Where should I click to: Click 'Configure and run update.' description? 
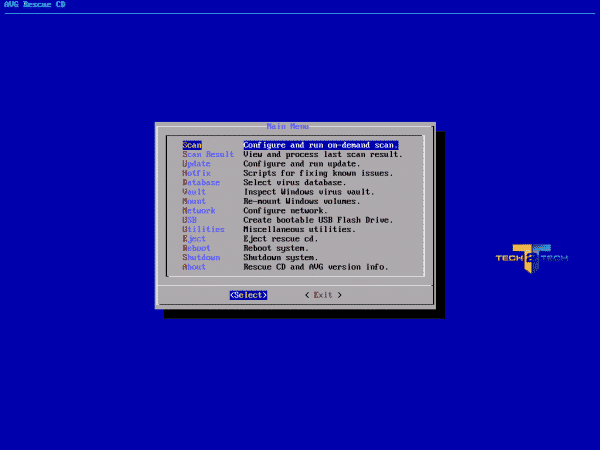302,164
